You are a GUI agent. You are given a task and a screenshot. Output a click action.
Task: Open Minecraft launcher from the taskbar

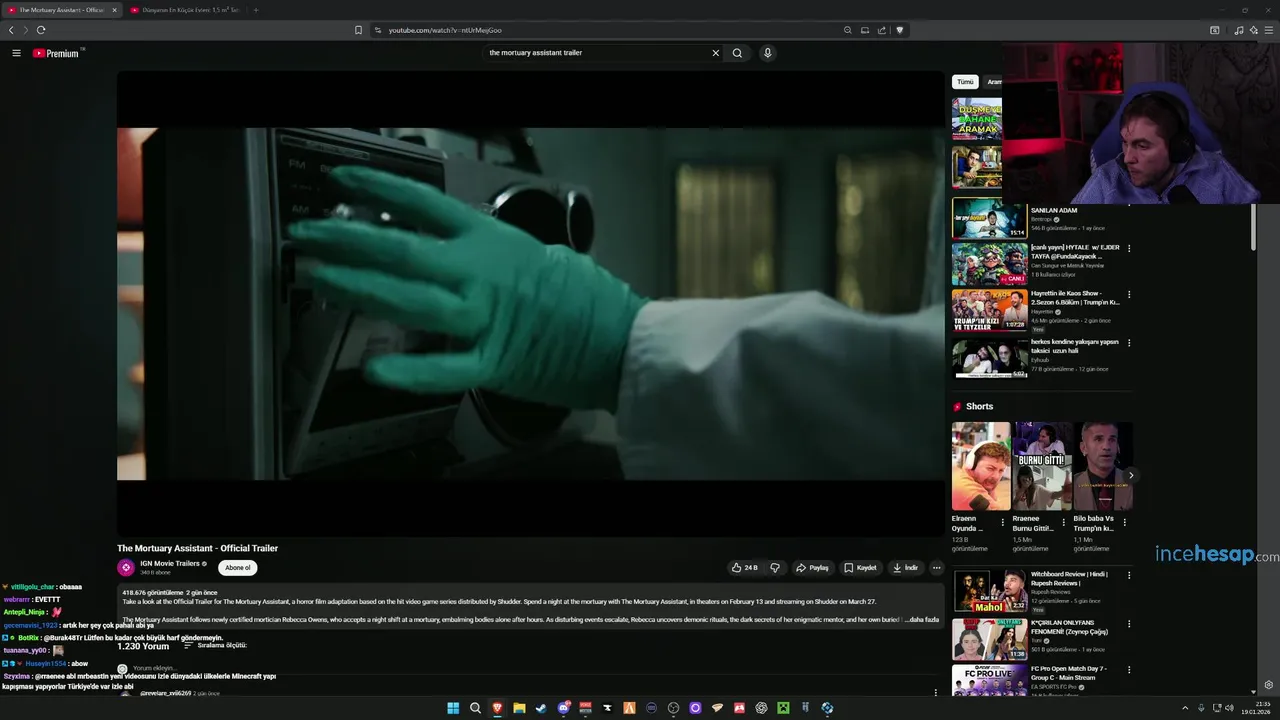click(783, 708)
